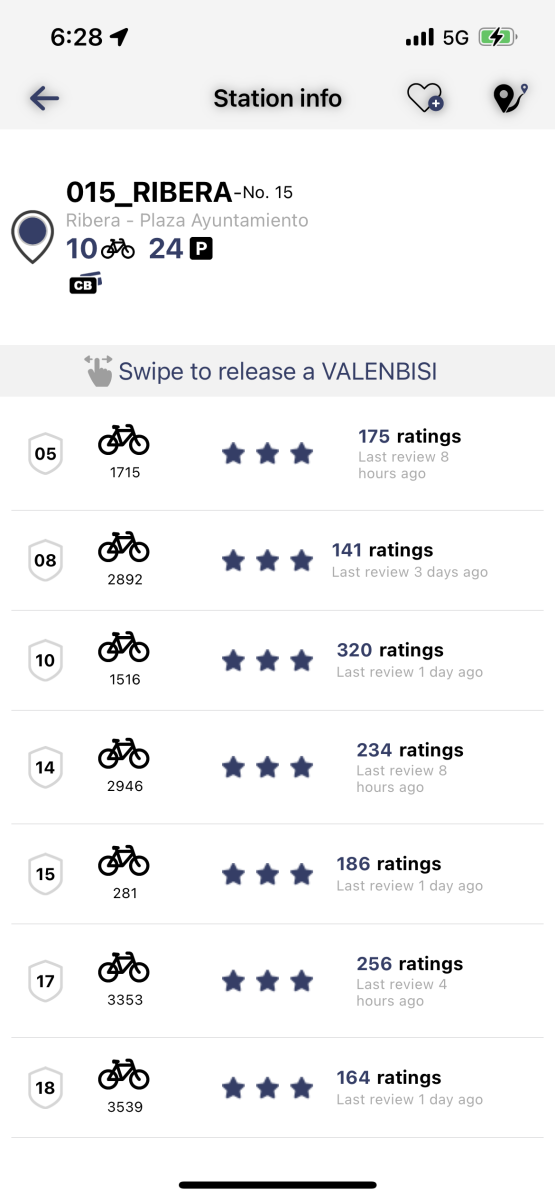The width and height of the screenshot is (555, 1200).
Task: Tap the back arrow icon
Action: pos(45,97)
